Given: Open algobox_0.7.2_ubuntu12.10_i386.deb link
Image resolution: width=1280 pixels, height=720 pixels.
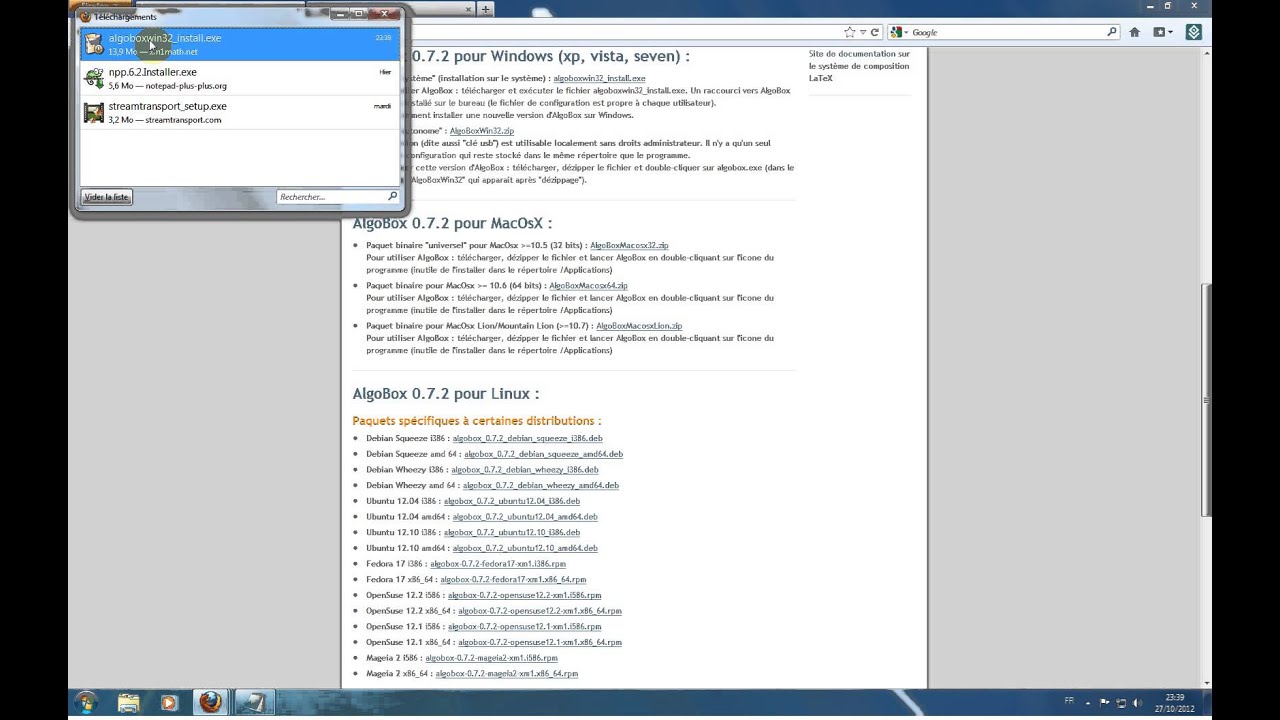Looking at the screenshot, I should [x=512, y=532].
